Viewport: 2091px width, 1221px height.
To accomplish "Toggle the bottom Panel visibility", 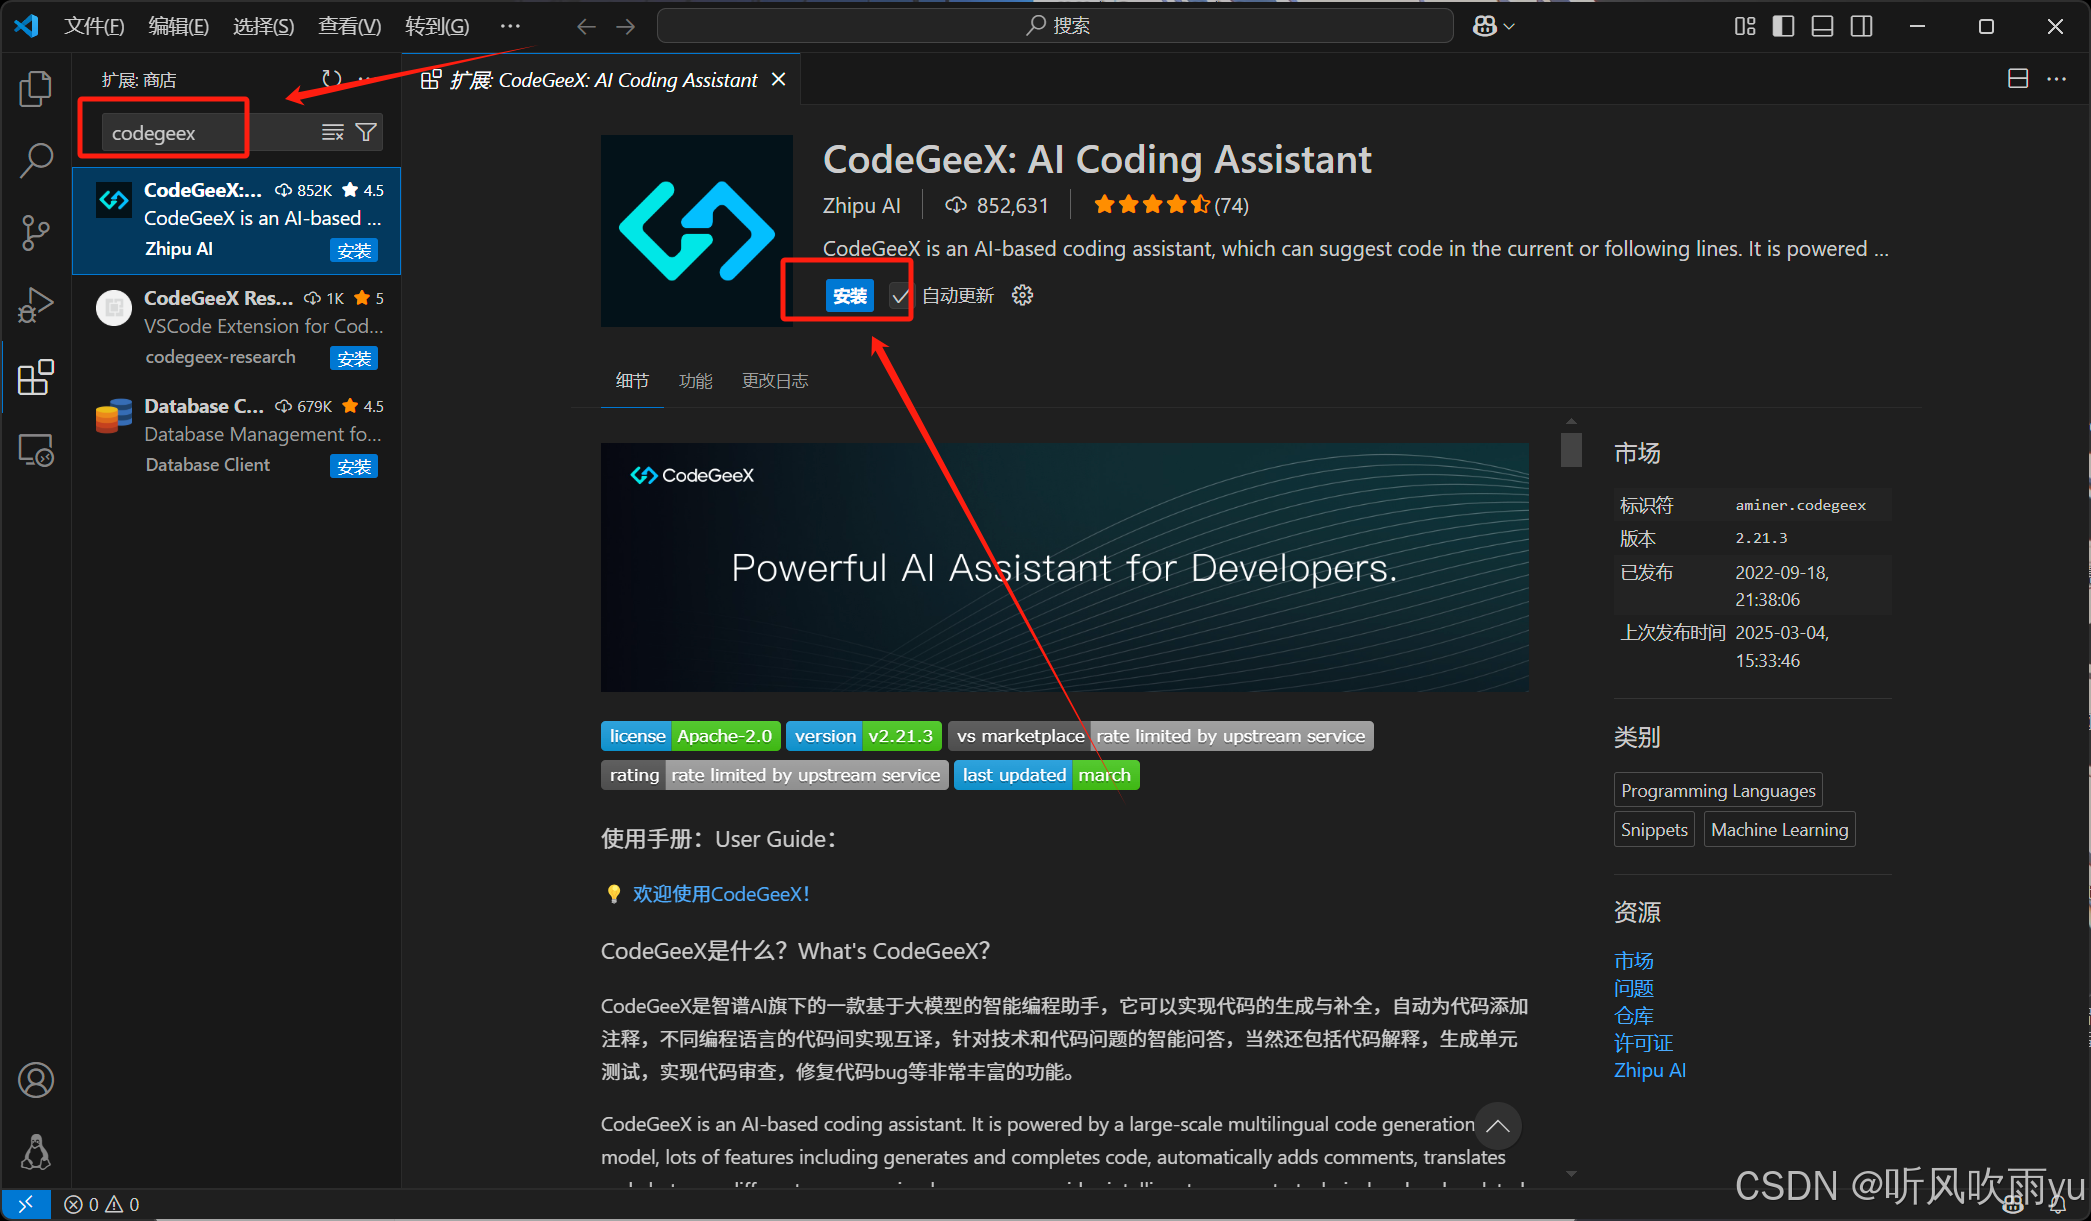I will click(x=1821, y=26).
